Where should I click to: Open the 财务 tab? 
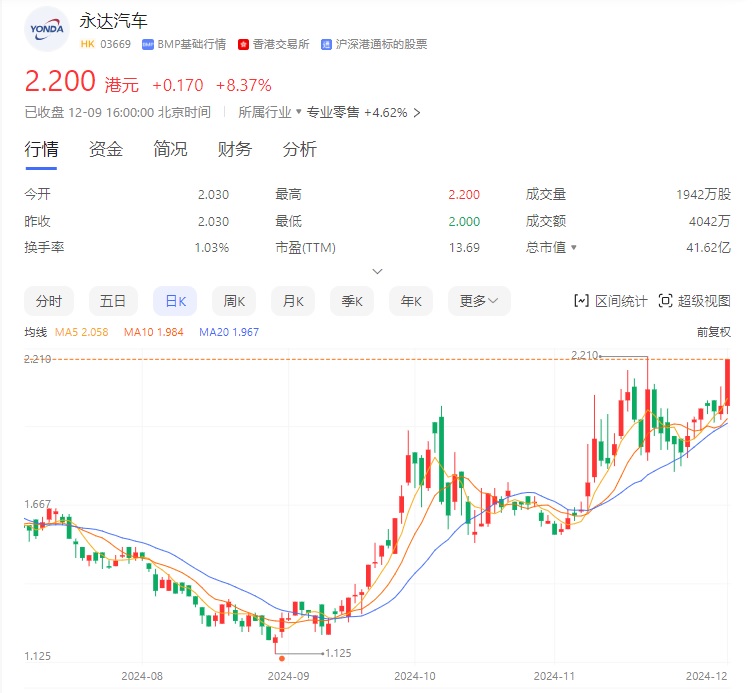(x=235, y=150)
